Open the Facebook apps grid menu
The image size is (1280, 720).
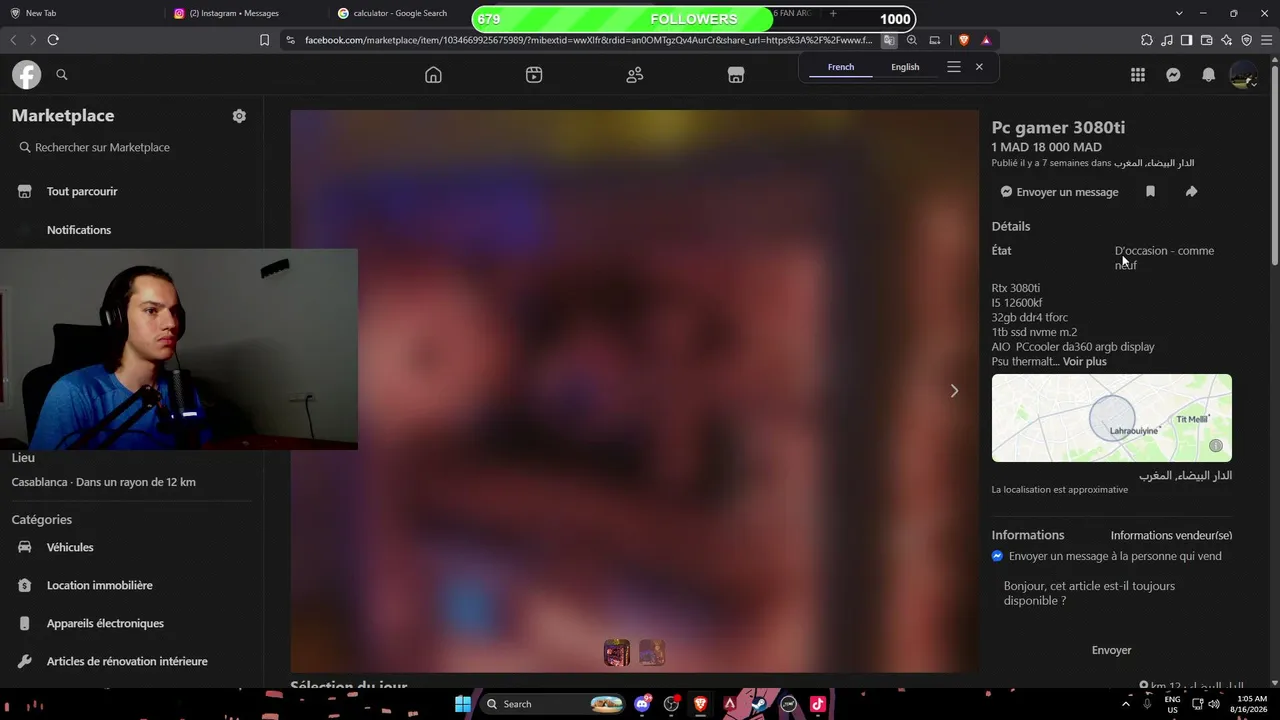pos(1138,75)
